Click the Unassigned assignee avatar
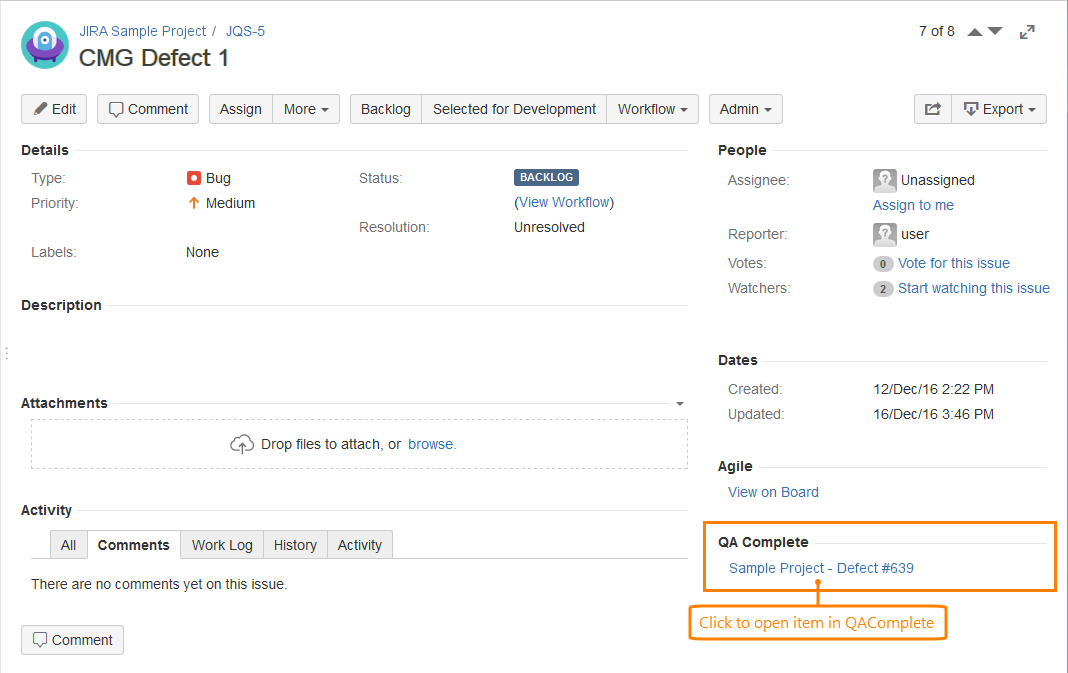 click(884, 180)
